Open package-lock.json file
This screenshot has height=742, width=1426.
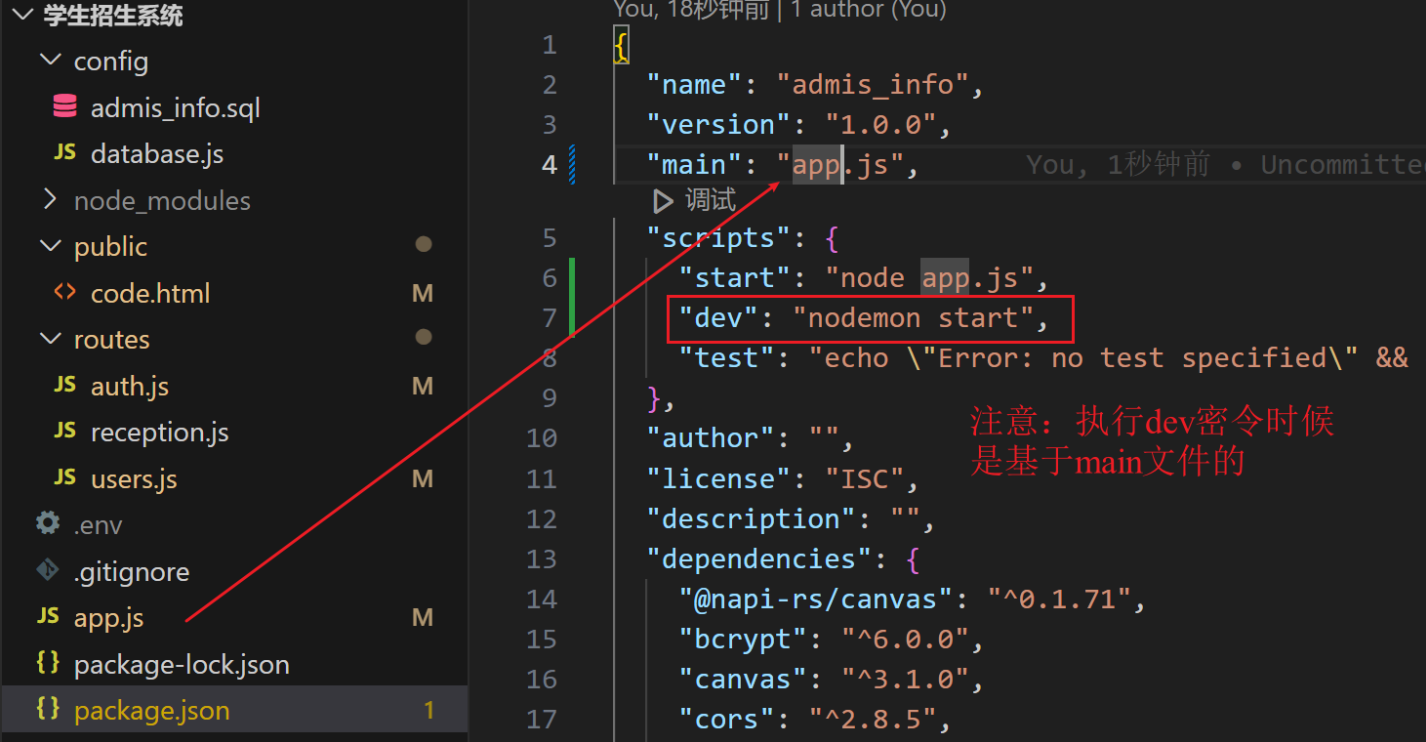click(x=182, y=665)
